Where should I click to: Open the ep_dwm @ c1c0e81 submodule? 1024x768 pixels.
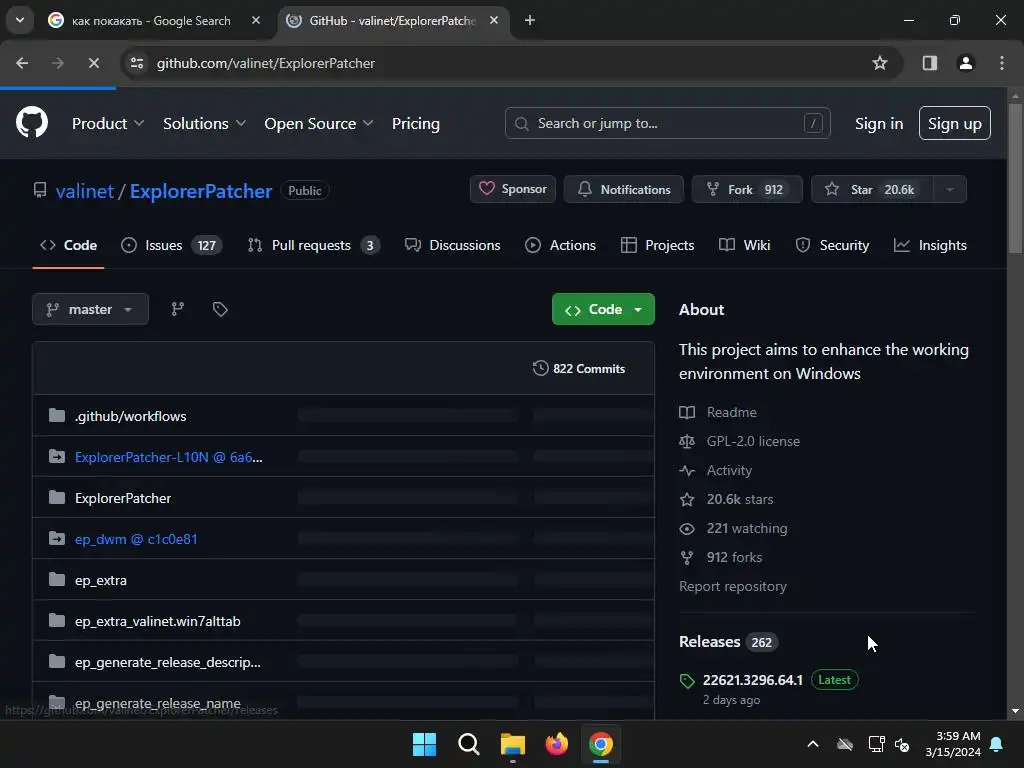136,539
